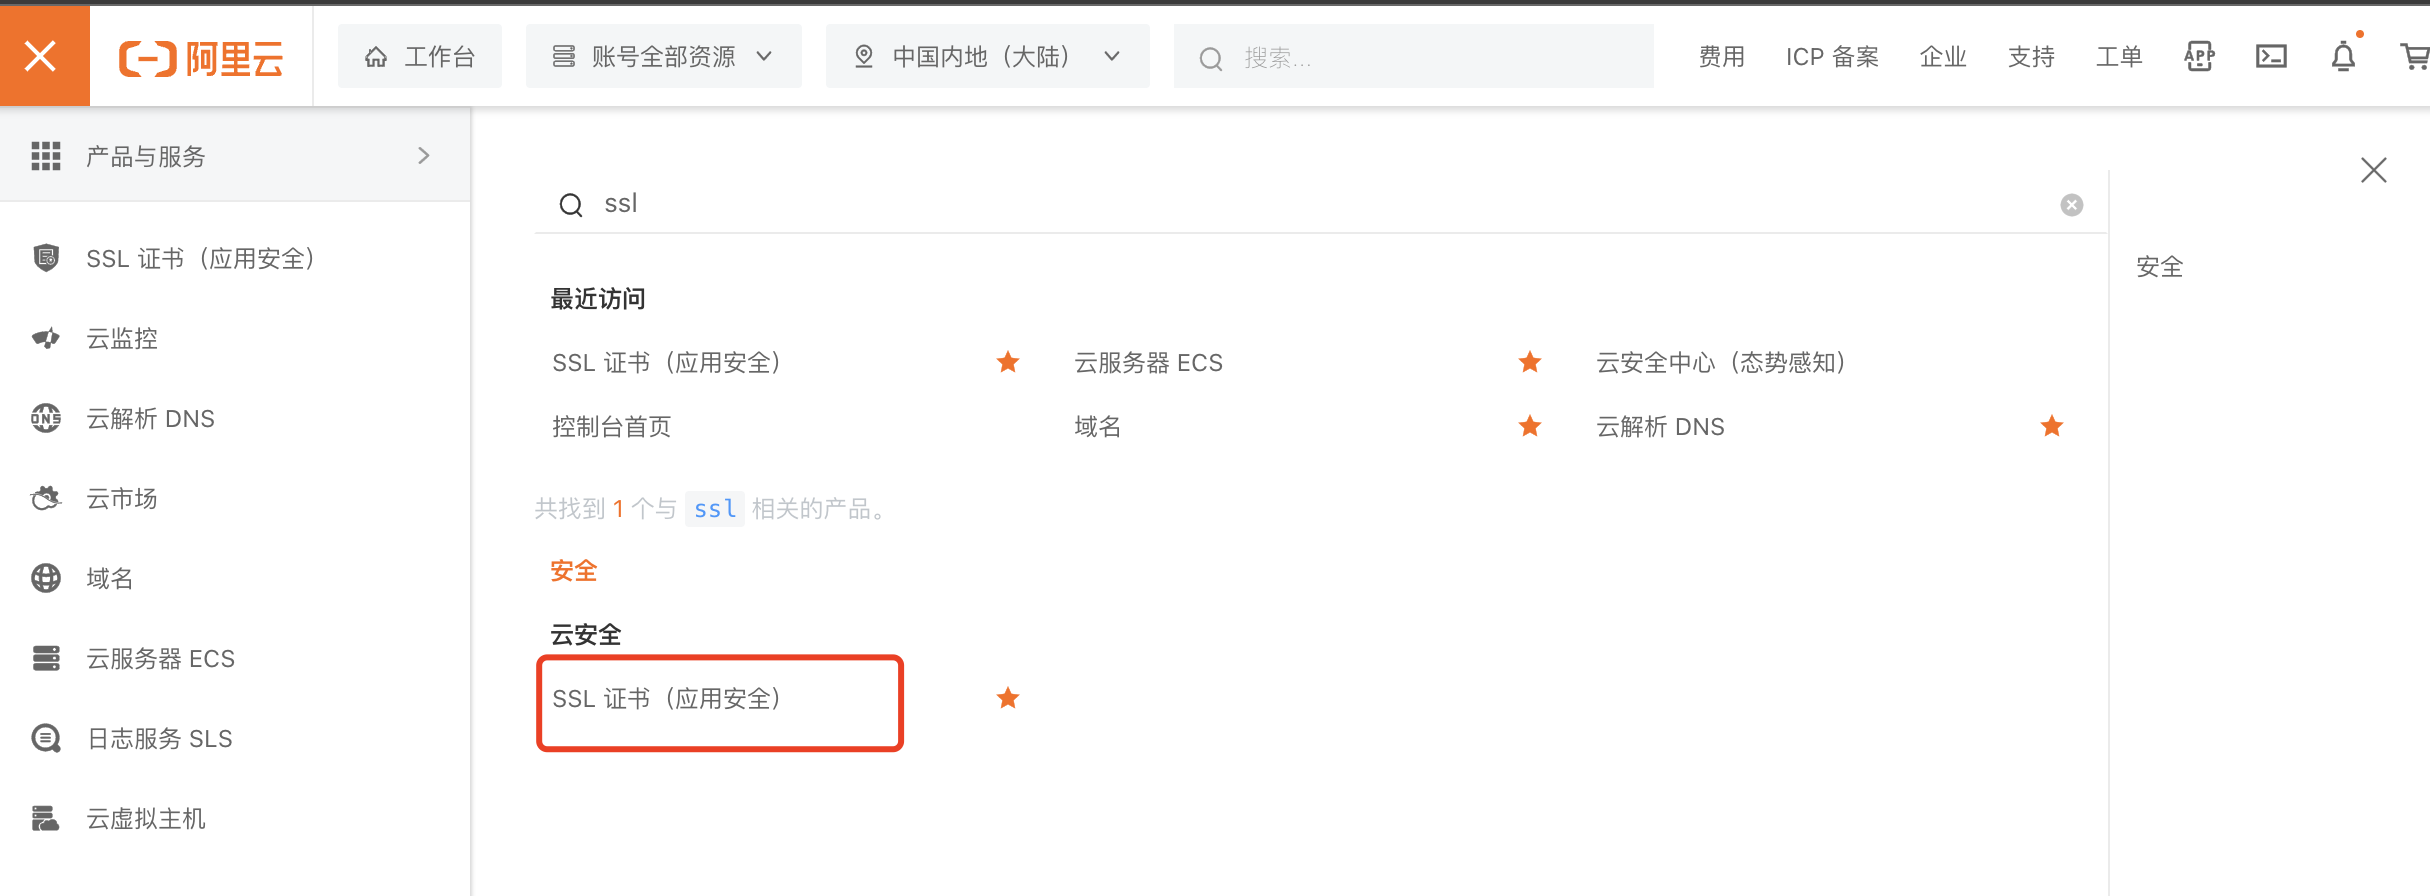Open SSL 证书（应用安全） under 云安全
This screenshot has height=896, width=2430.
pos(667,699)
